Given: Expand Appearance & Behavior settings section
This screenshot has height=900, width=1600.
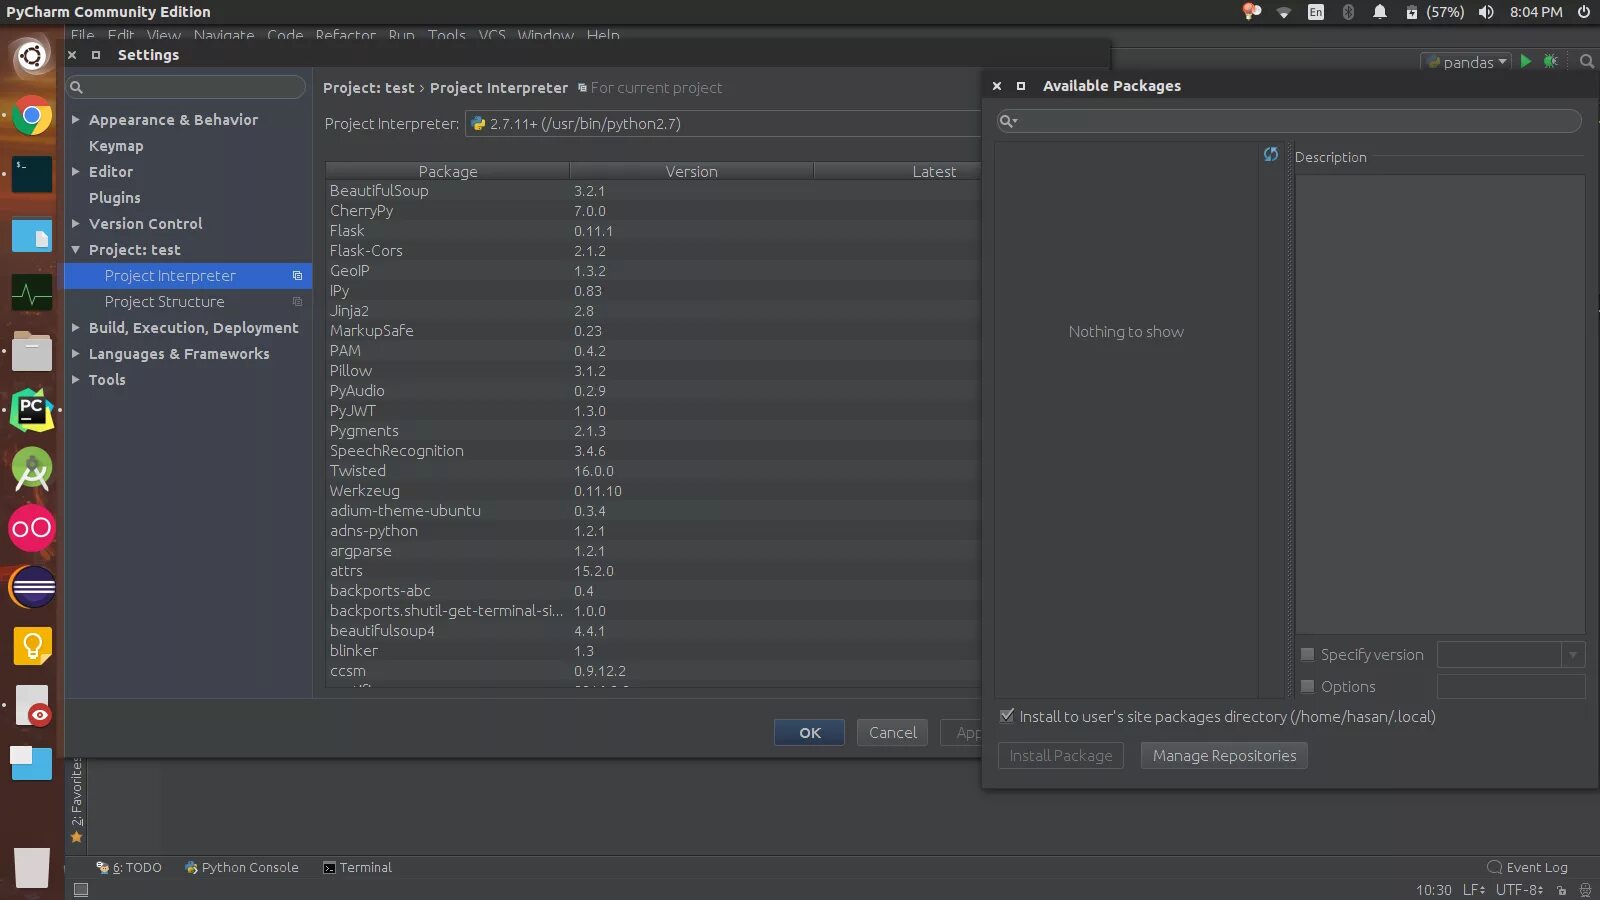Looking at the screenshot, I should [x=76, y=119].
